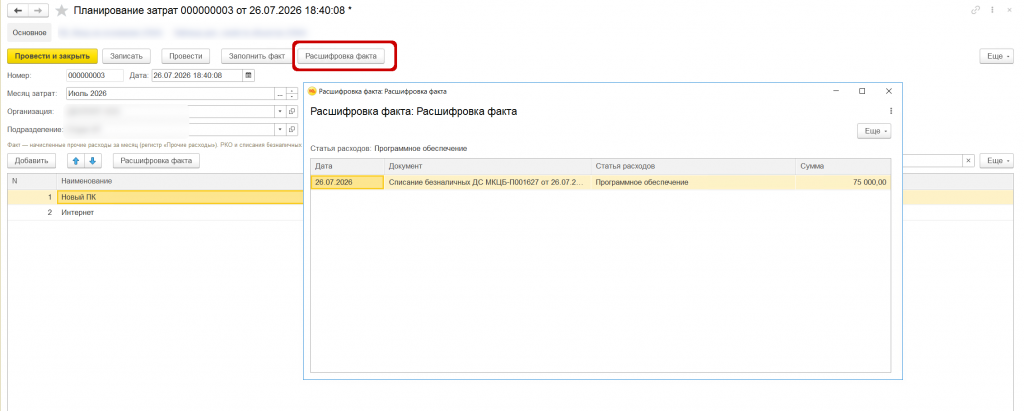Image resolution: width=1024 pixels, height=411 pixels.
Task: Open calendar picker next to Дата field
Action: tap(248, 75)
